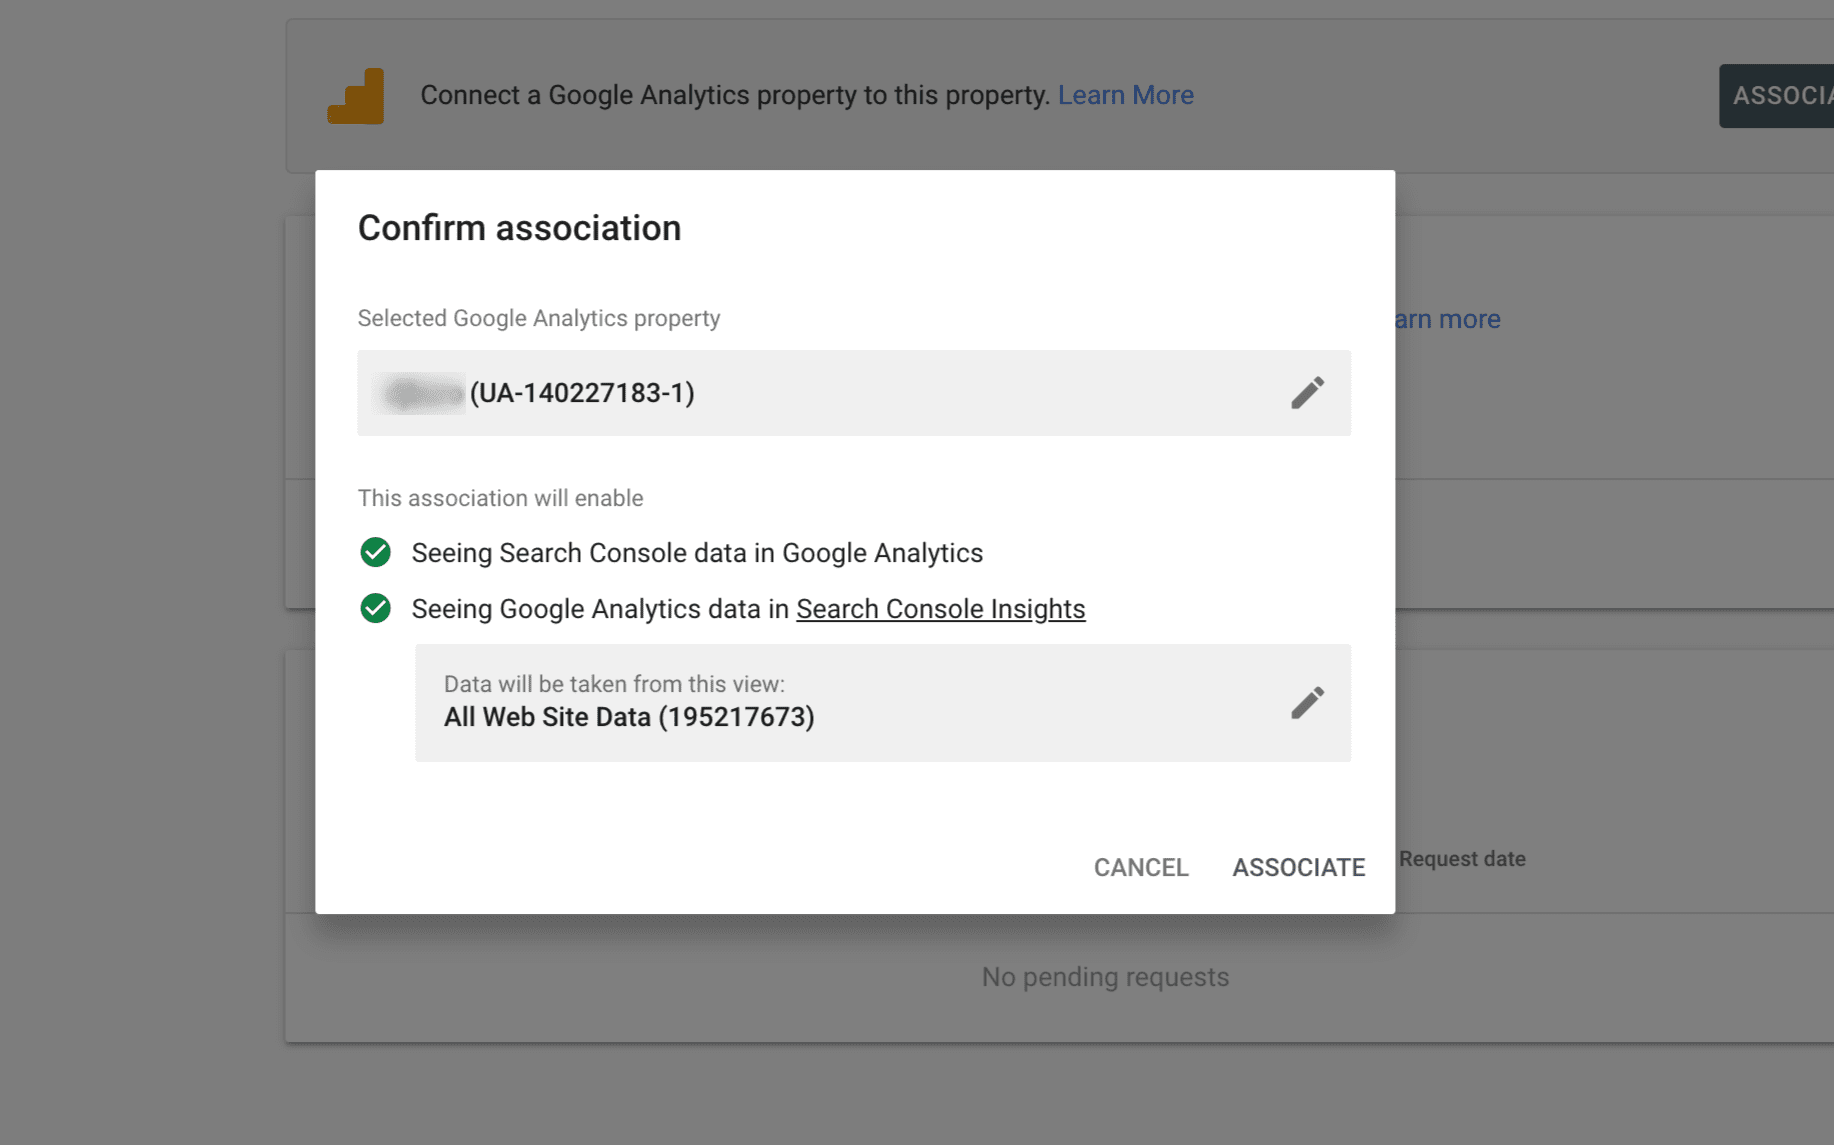Image resolution: width=1834 pixels, height=1145 pixels.
Task: Open the "Learn More" link
Action: (x=1125, y=95)
